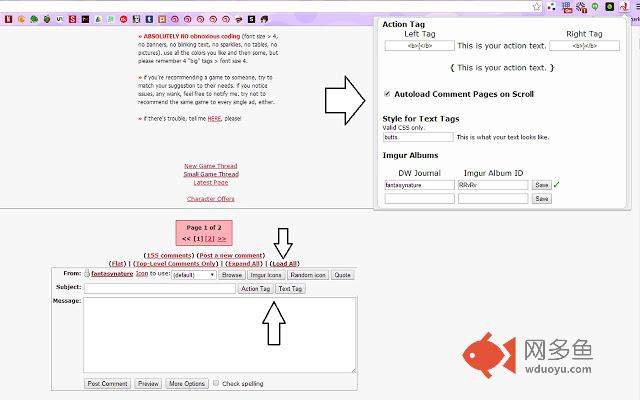Click the Text Tag button
The width and height of the screenshot is (640, 400).
click(x=290, y=289)
